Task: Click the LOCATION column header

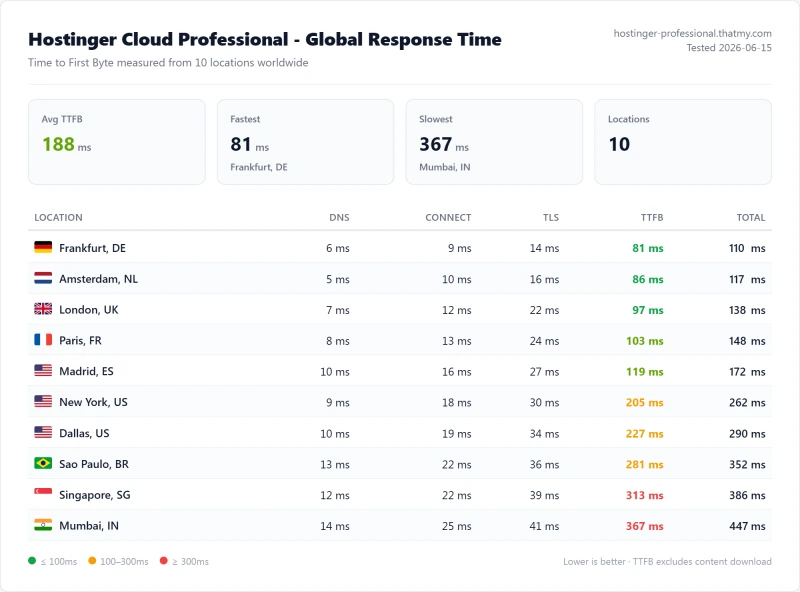Action: point(58,217)
